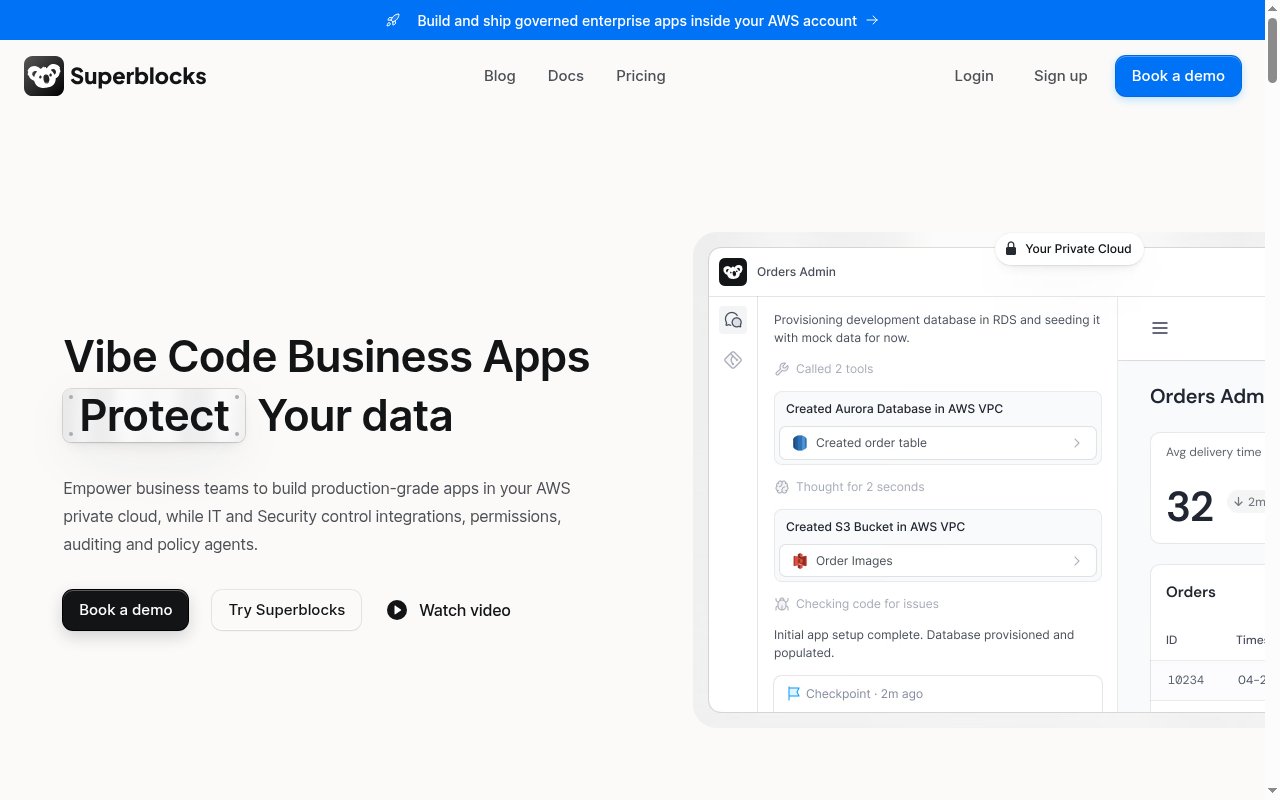Go to the Pricing page

coord(641,76)
